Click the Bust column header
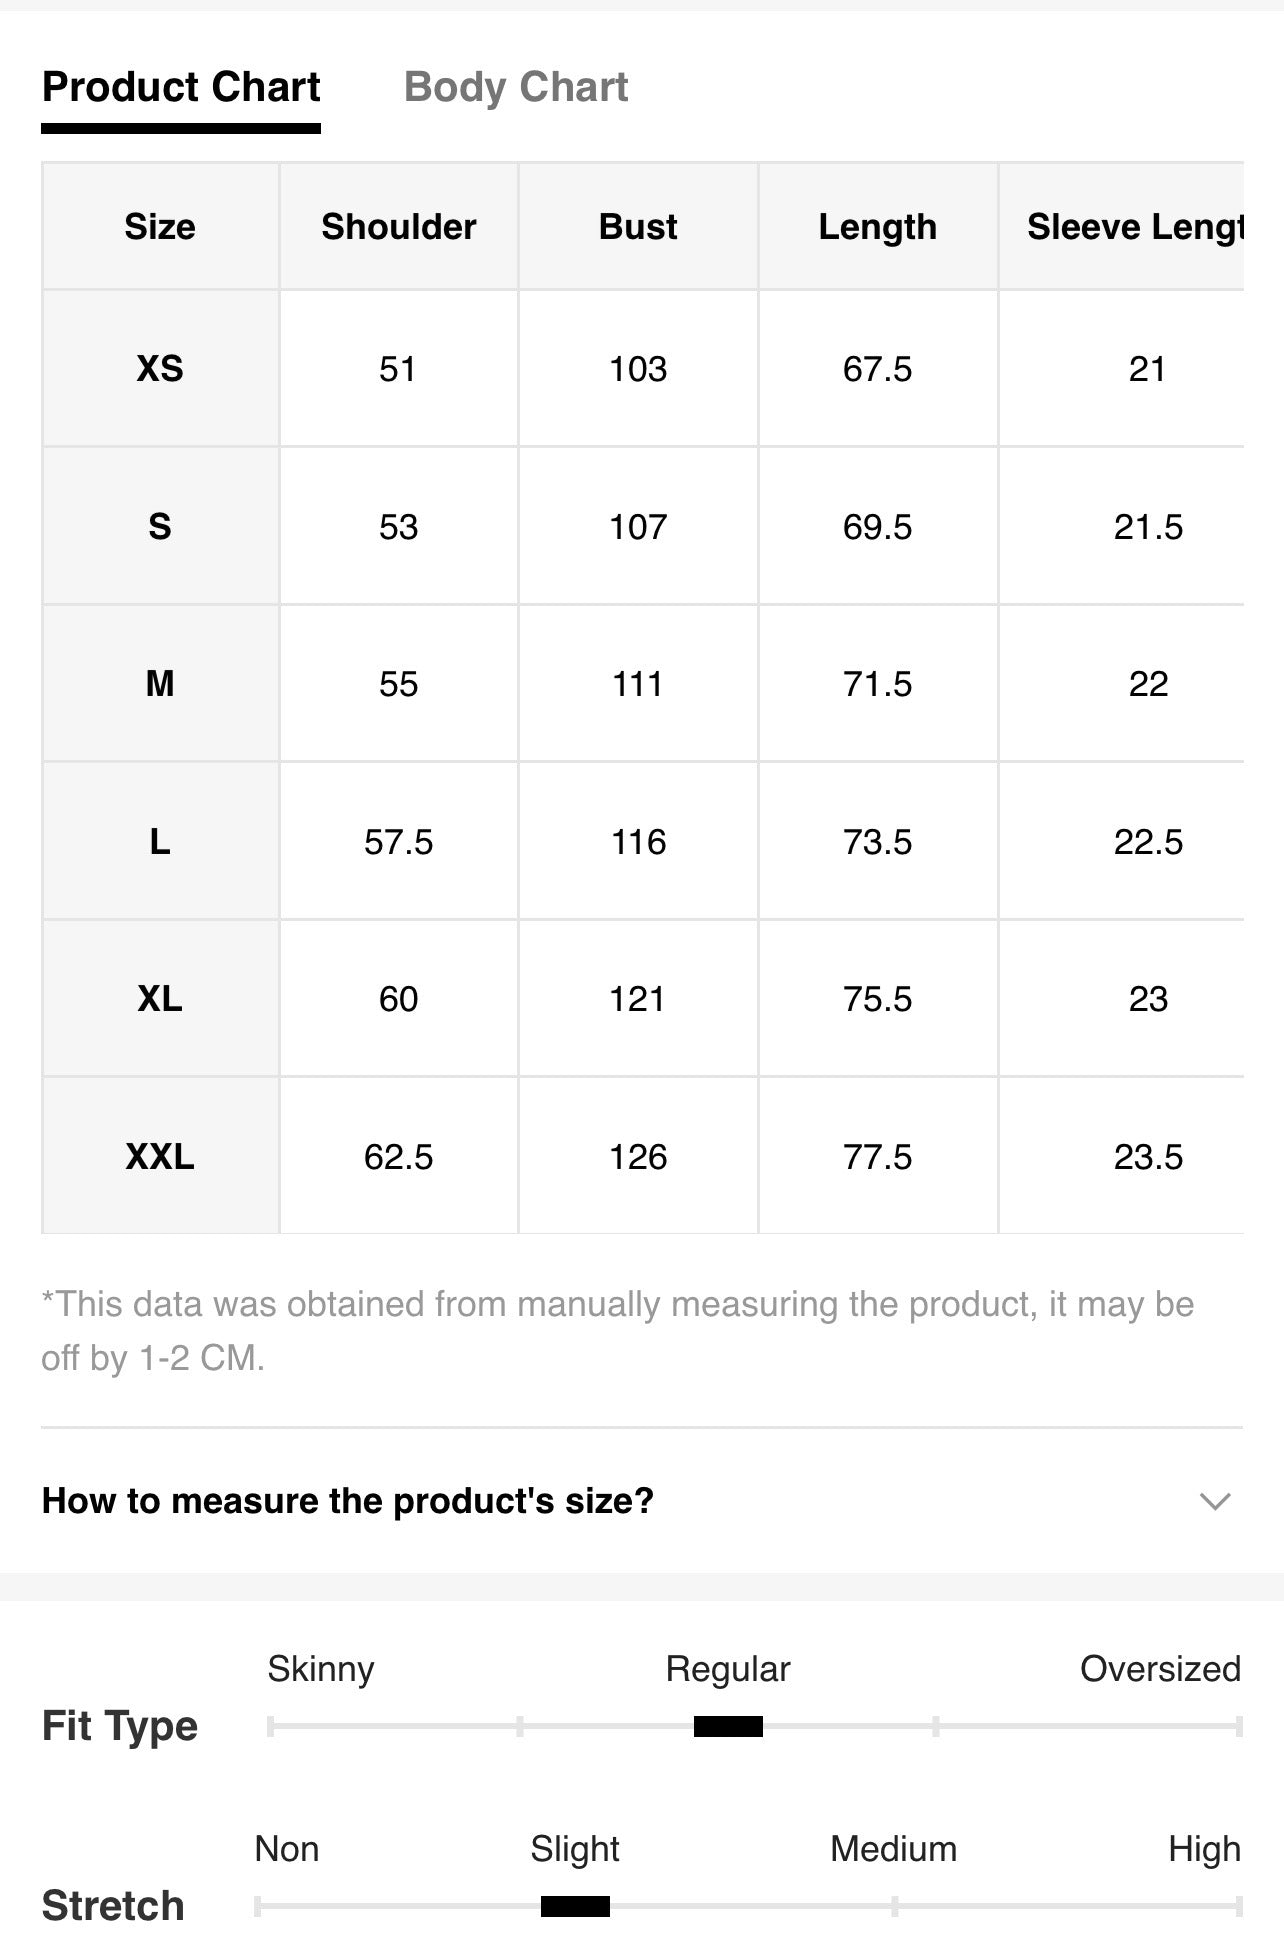Screen dimensions: 1284x1955 [638, 227]
